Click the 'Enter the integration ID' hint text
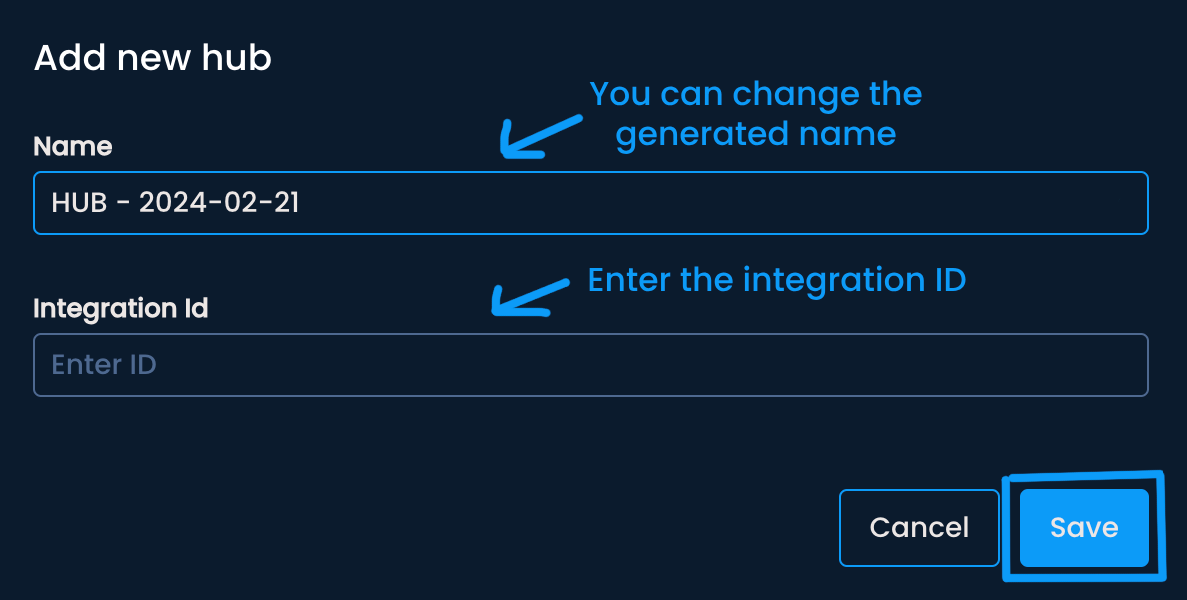This screenshot has height=600, width=1187. [x=776, y=280]
